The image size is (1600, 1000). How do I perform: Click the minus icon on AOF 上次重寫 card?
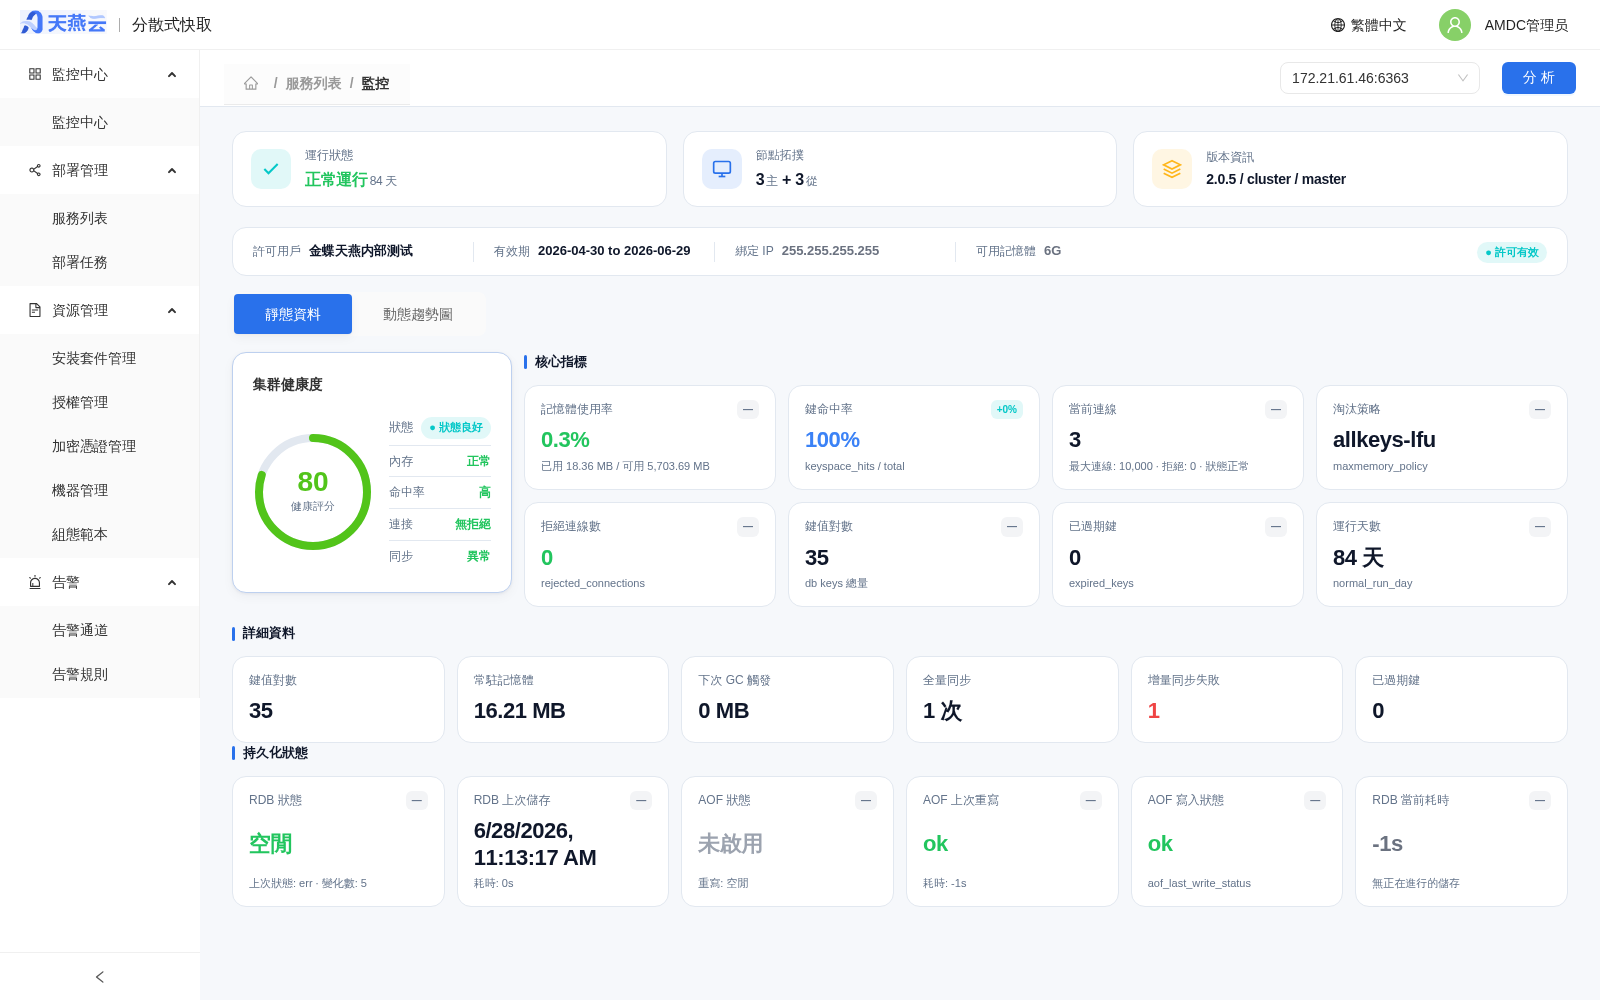coord(1091,800)
